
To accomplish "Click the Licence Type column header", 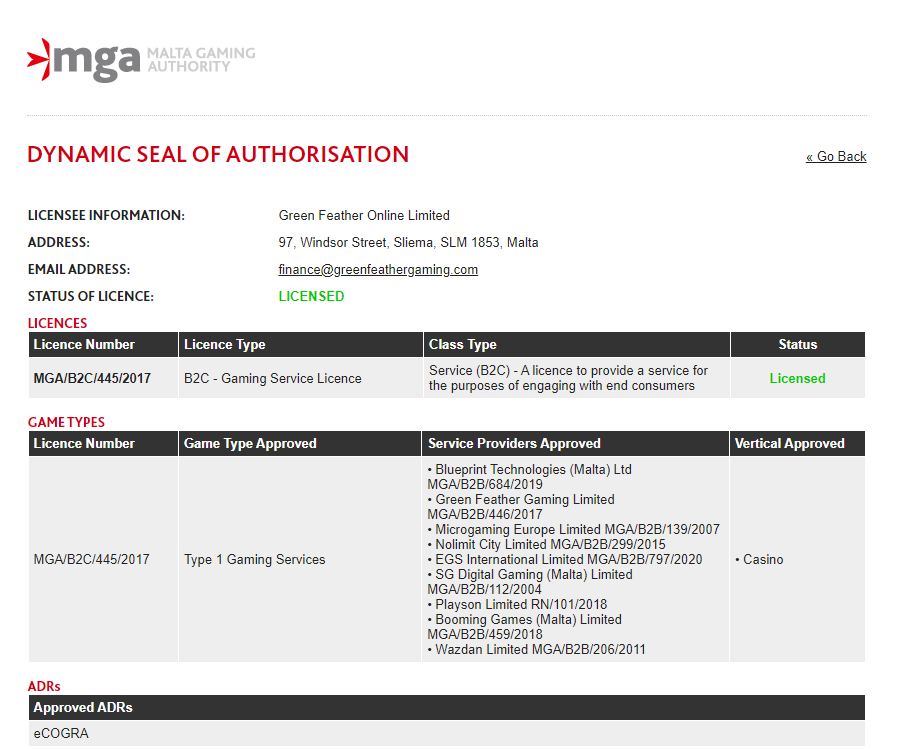I will pyautogui.click(x=300, y=344).
